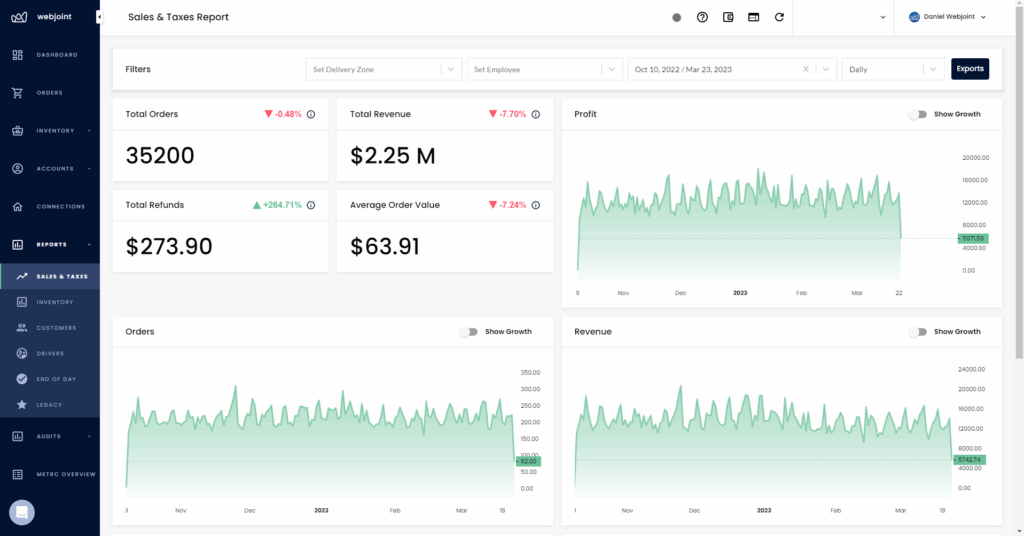This screenshot has height=536, width=1024.
Task: Clear the date range with X
Action: point(806,69)
